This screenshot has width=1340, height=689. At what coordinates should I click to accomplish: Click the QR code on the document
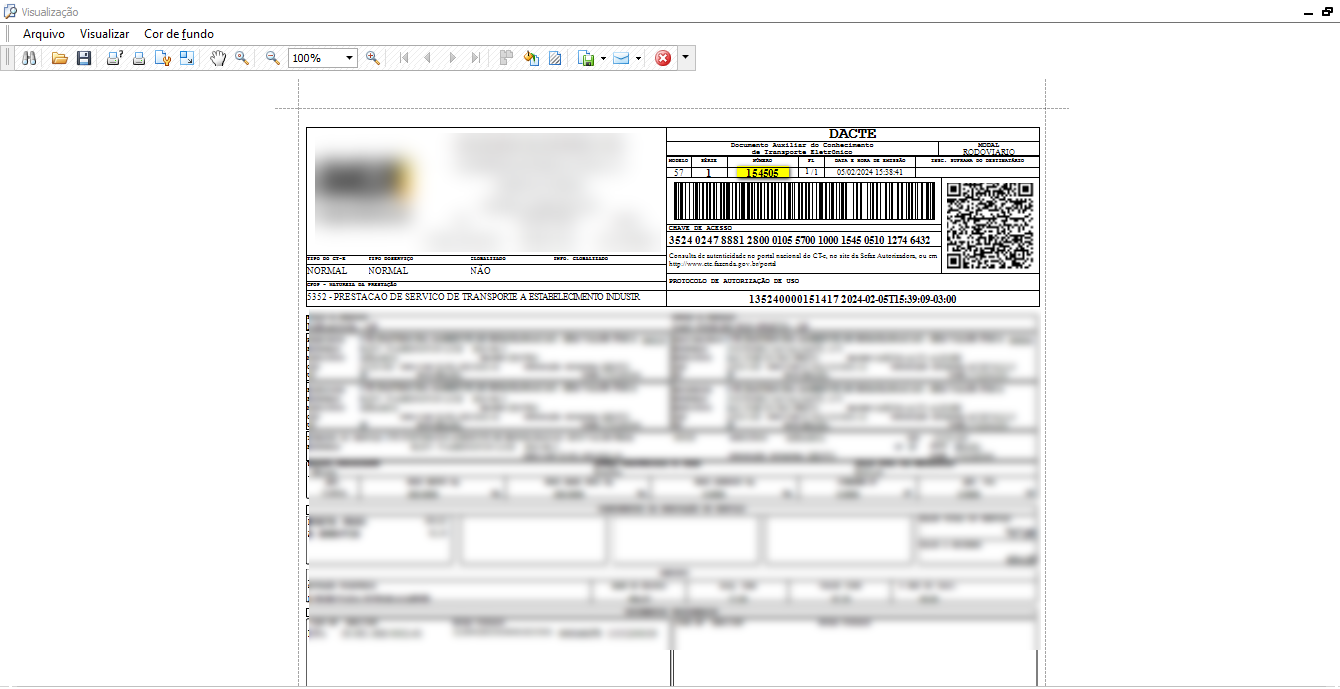click(990, 226)
